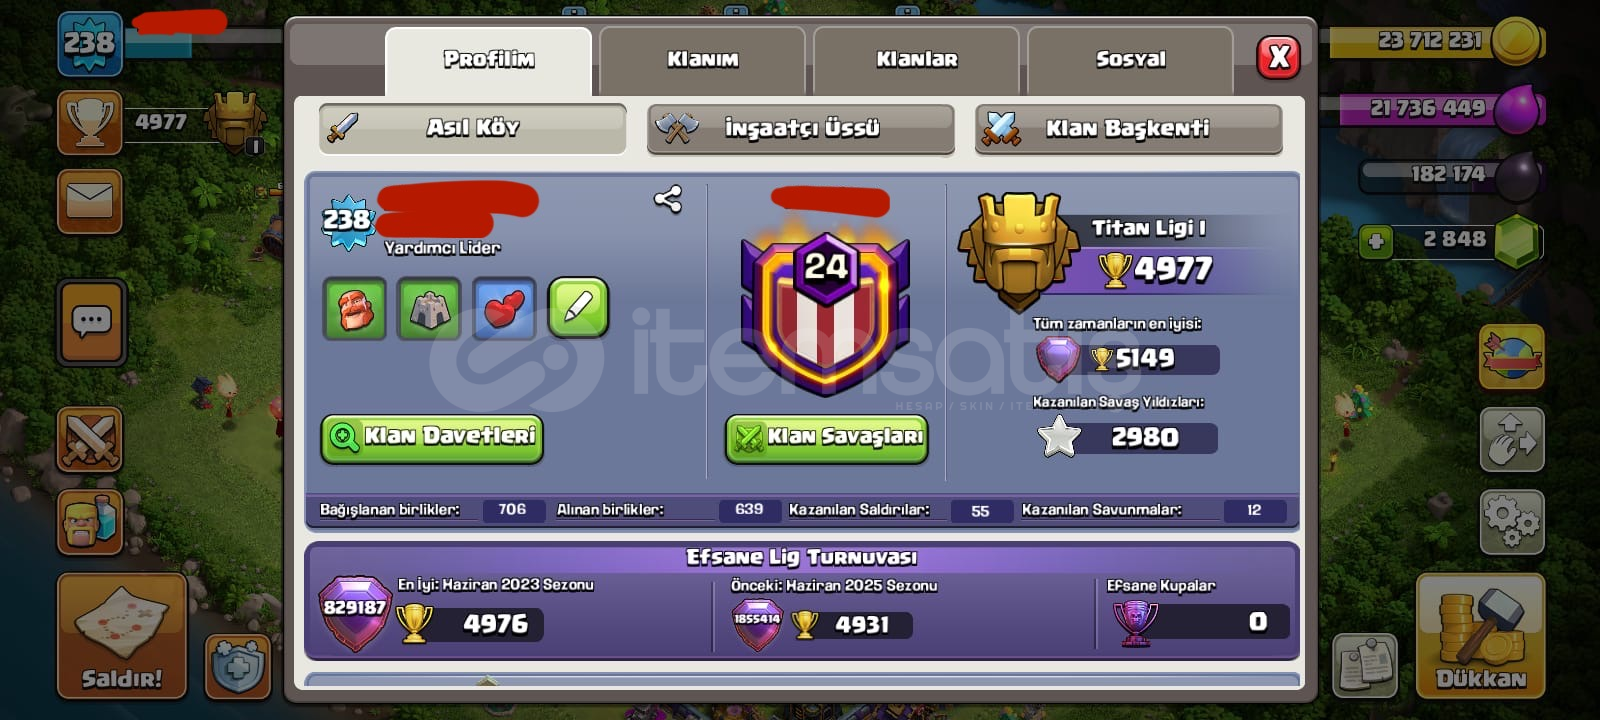
Task: Select the red heart label icon
Action: 504,308
